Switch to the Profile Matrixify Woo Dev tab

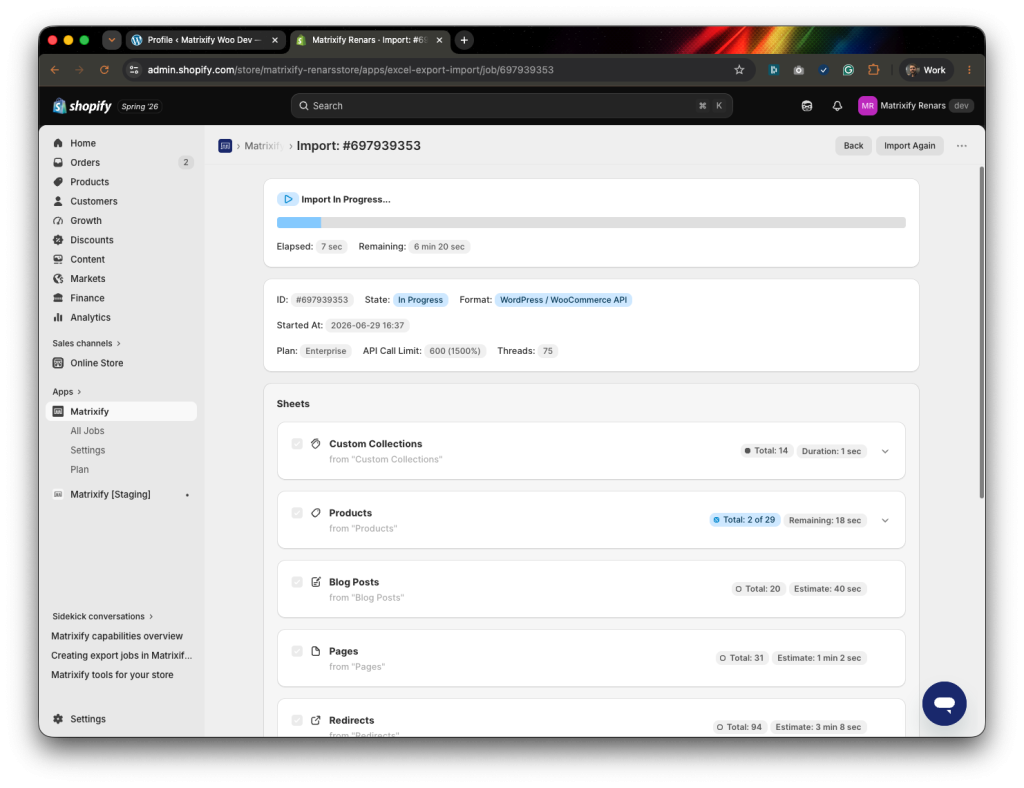pyautogui.click(x=206, y=40)
